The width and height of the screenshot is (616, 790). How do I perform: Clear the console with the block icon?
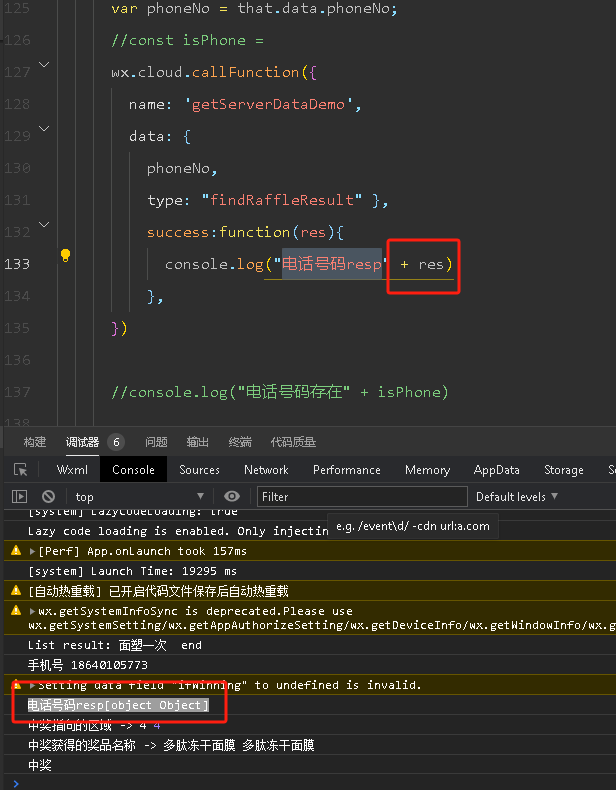[48, 496]
